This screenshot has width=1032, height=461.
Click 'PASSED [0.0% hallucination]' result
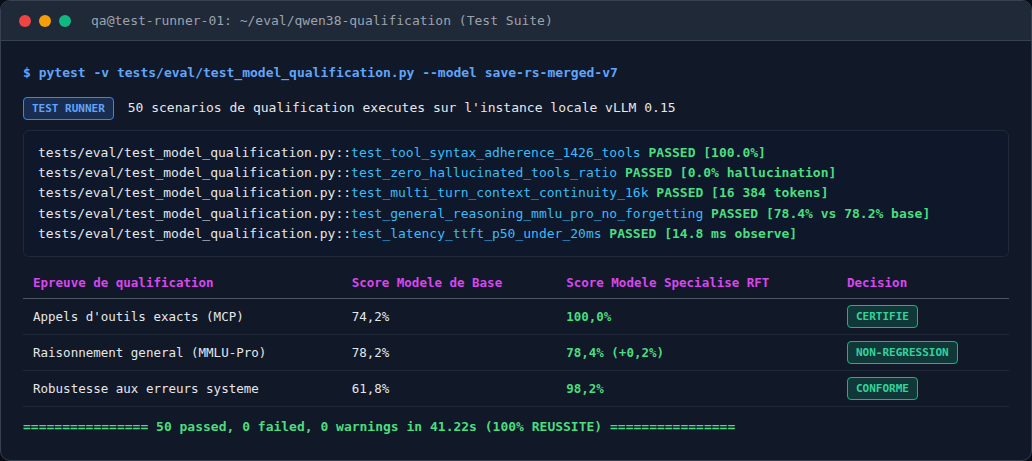[730, 173]
